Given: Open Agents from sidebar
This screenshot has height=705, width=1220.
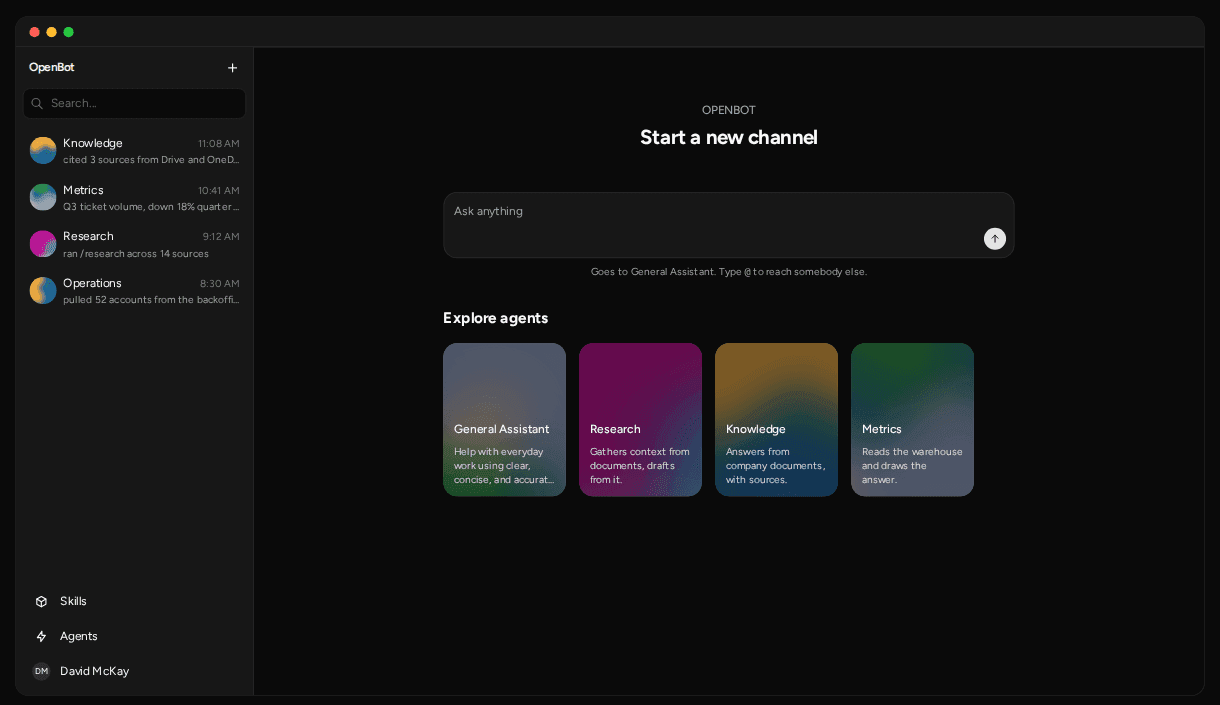Looking at the screenshot, I should (x=134, y=636).
